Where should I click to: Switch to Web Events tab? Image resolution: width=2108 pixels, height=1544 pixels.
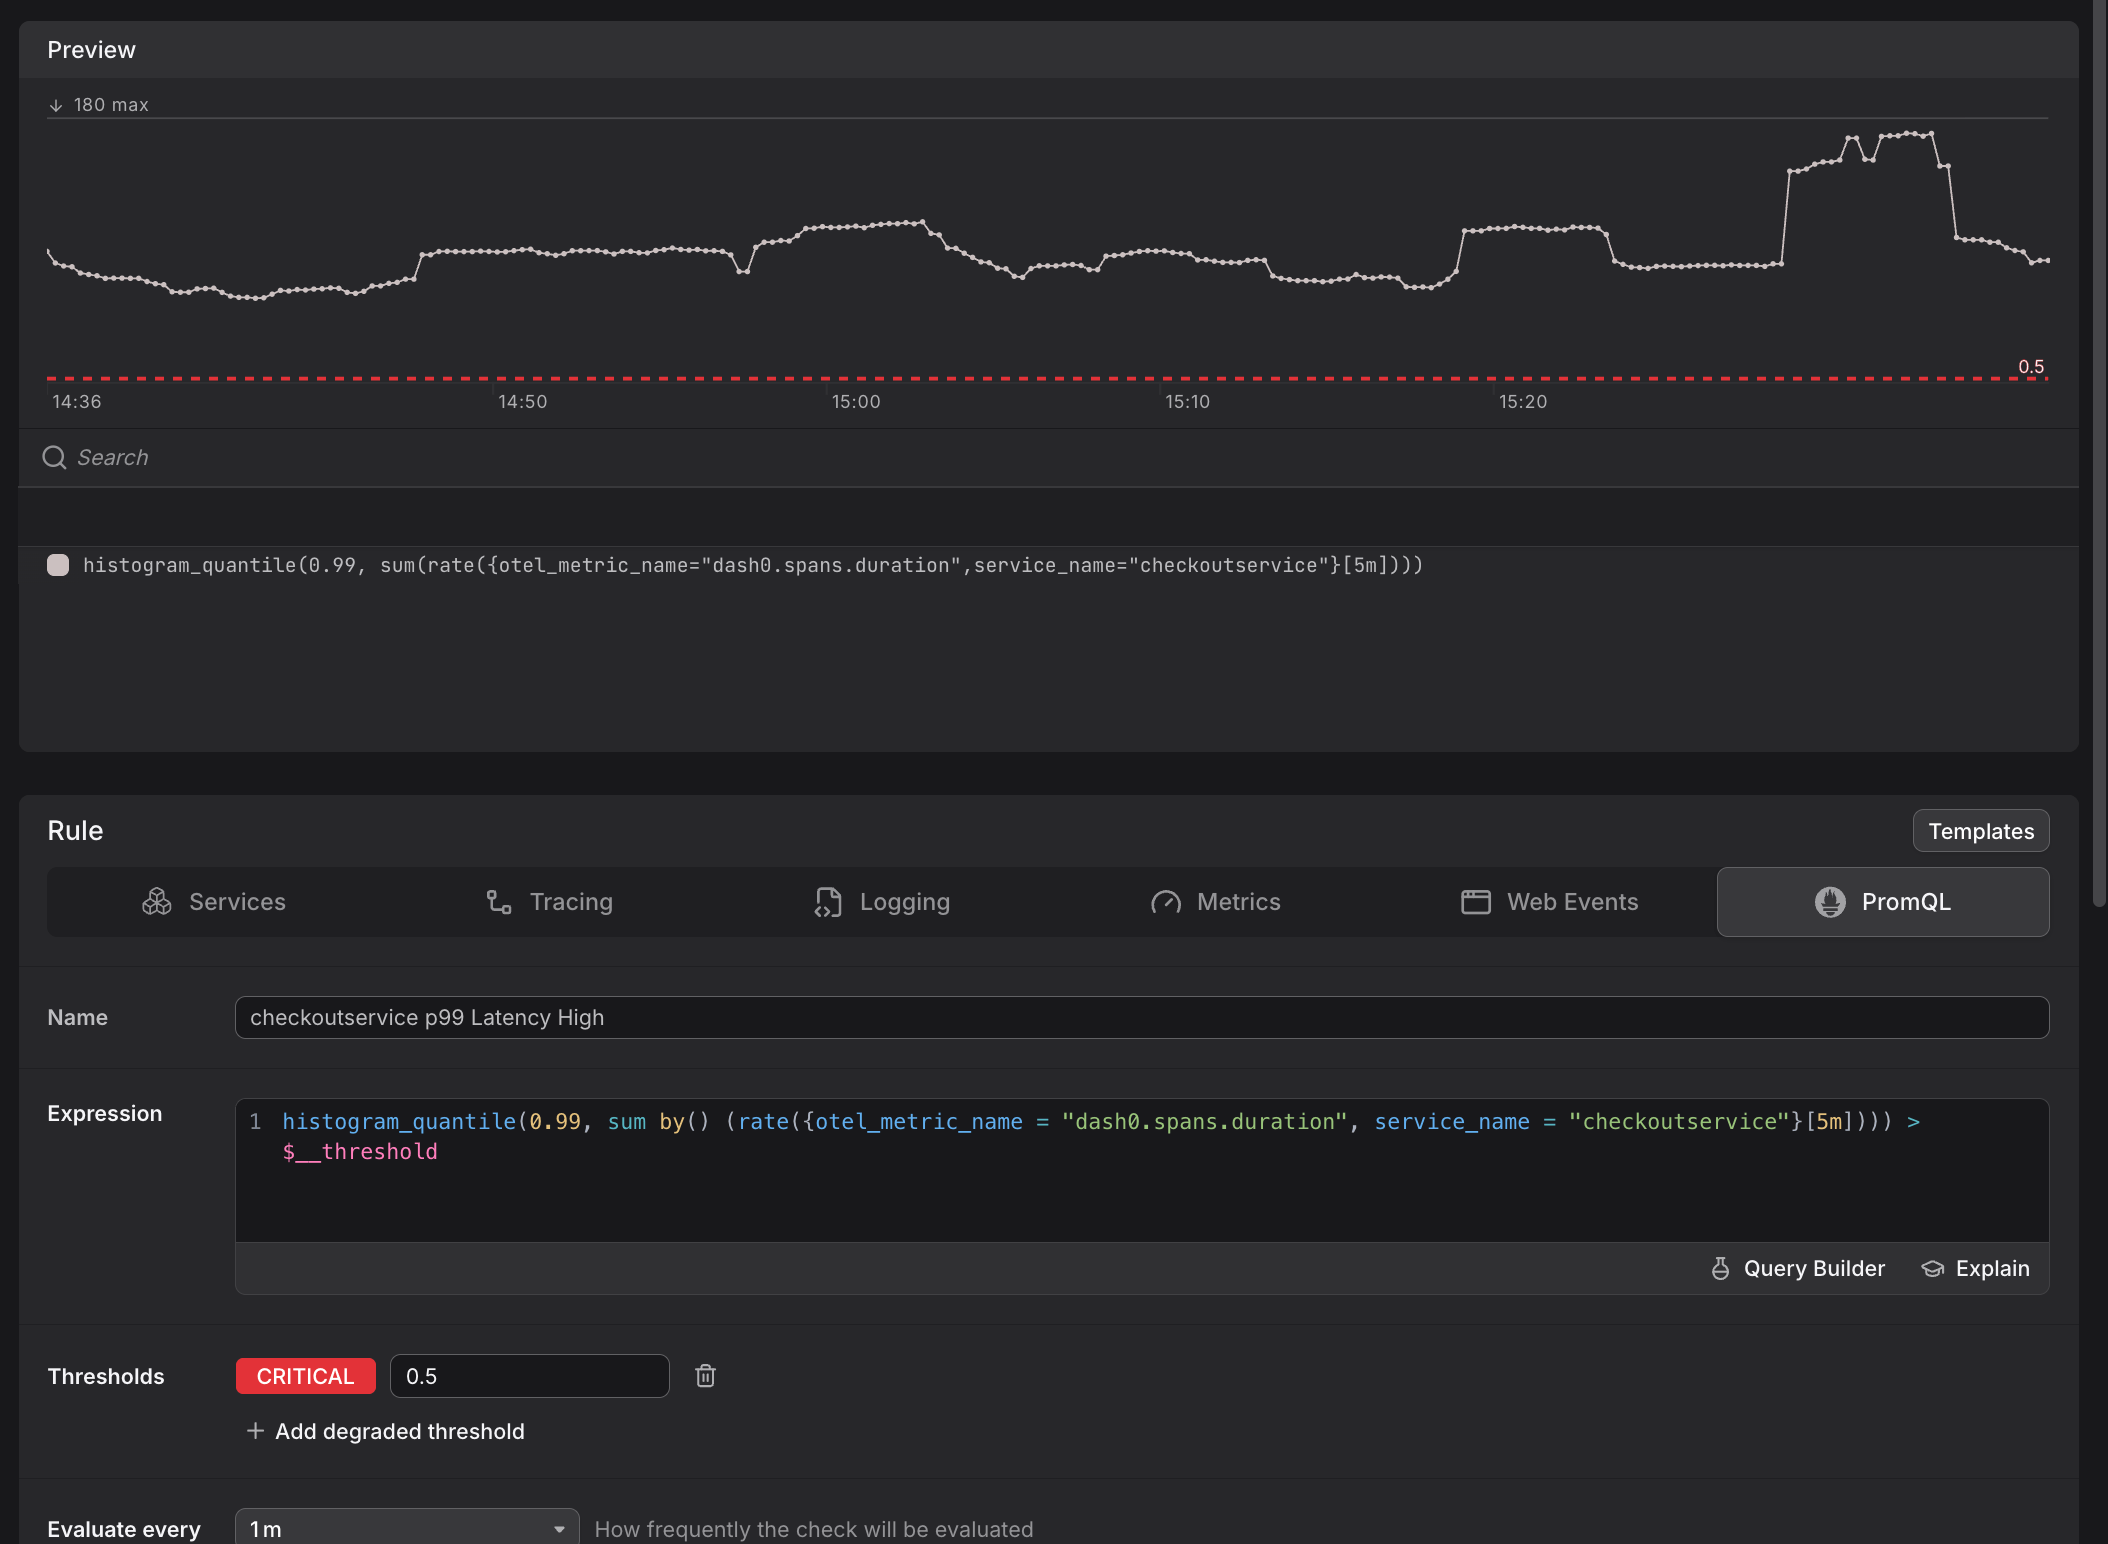point(1550,902)
